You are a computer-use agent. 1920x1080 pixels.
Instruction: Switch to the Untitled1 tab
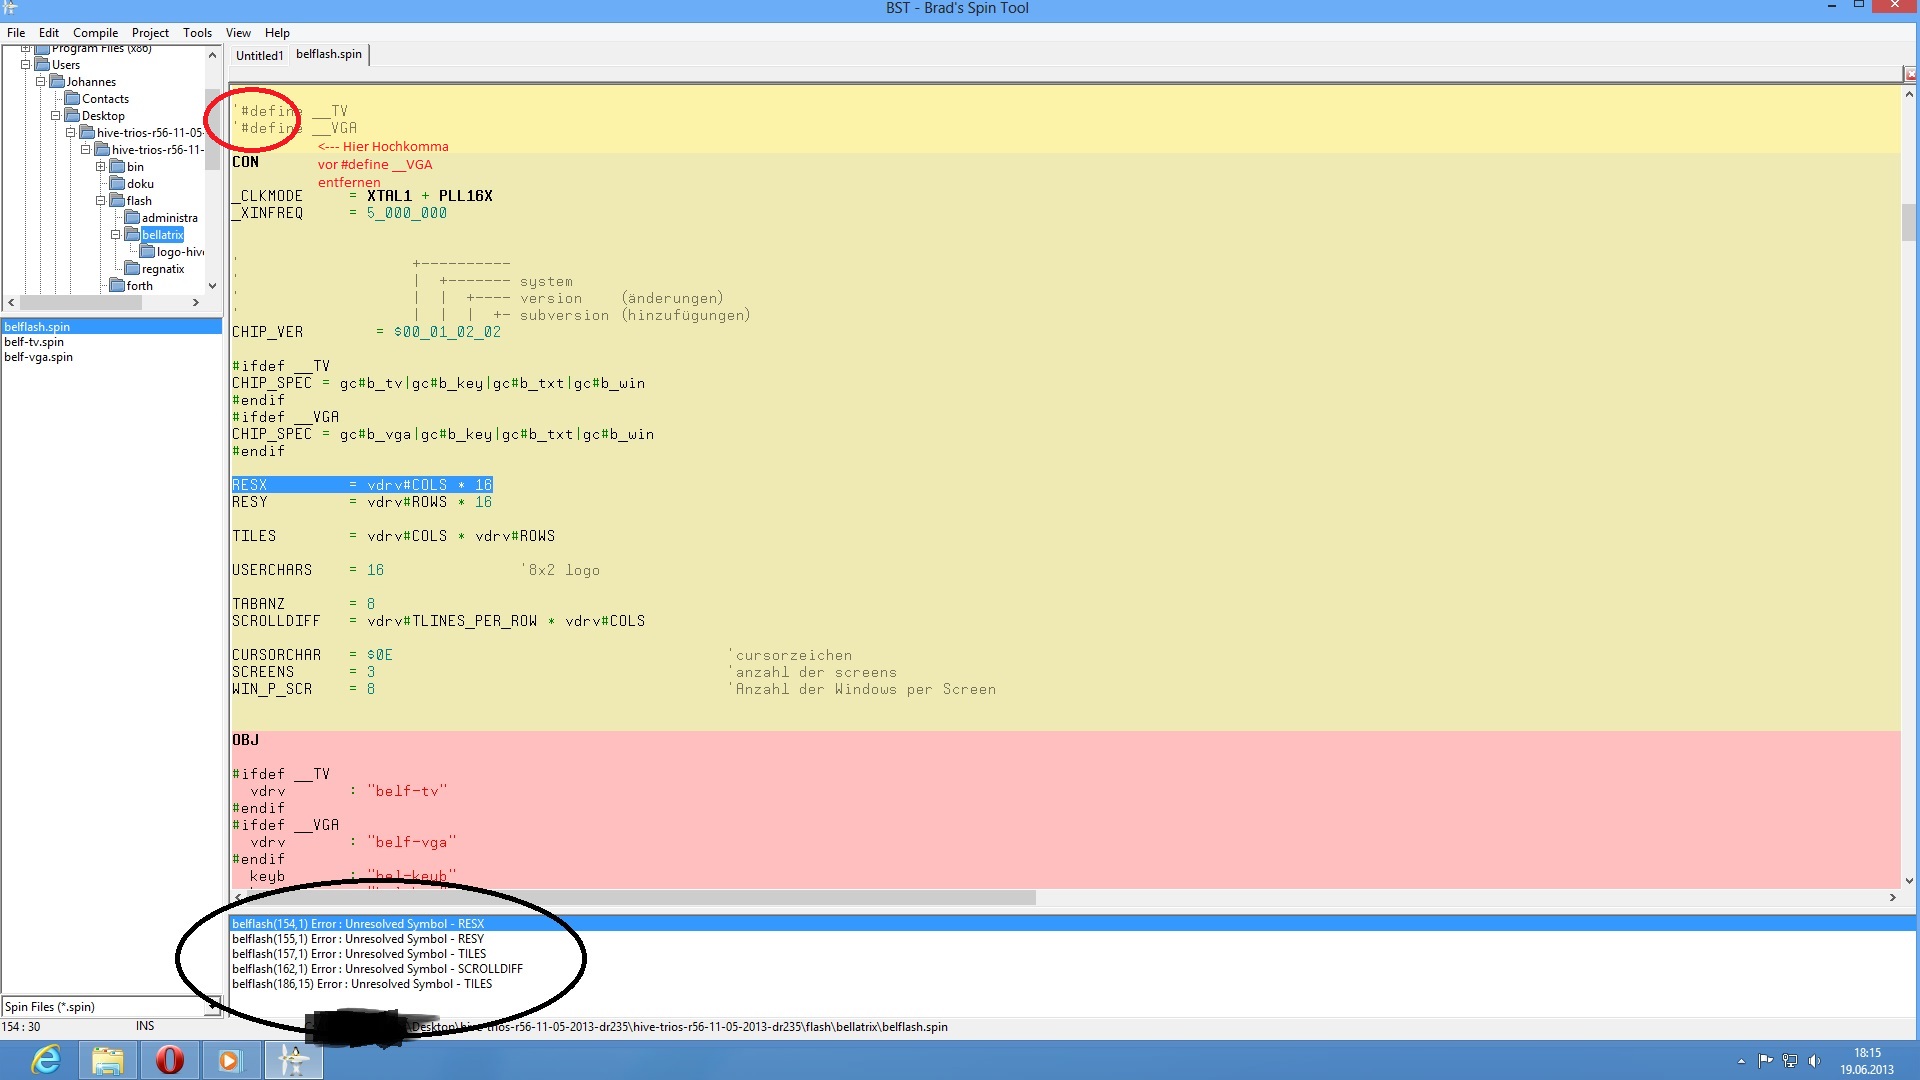(259, 56)
